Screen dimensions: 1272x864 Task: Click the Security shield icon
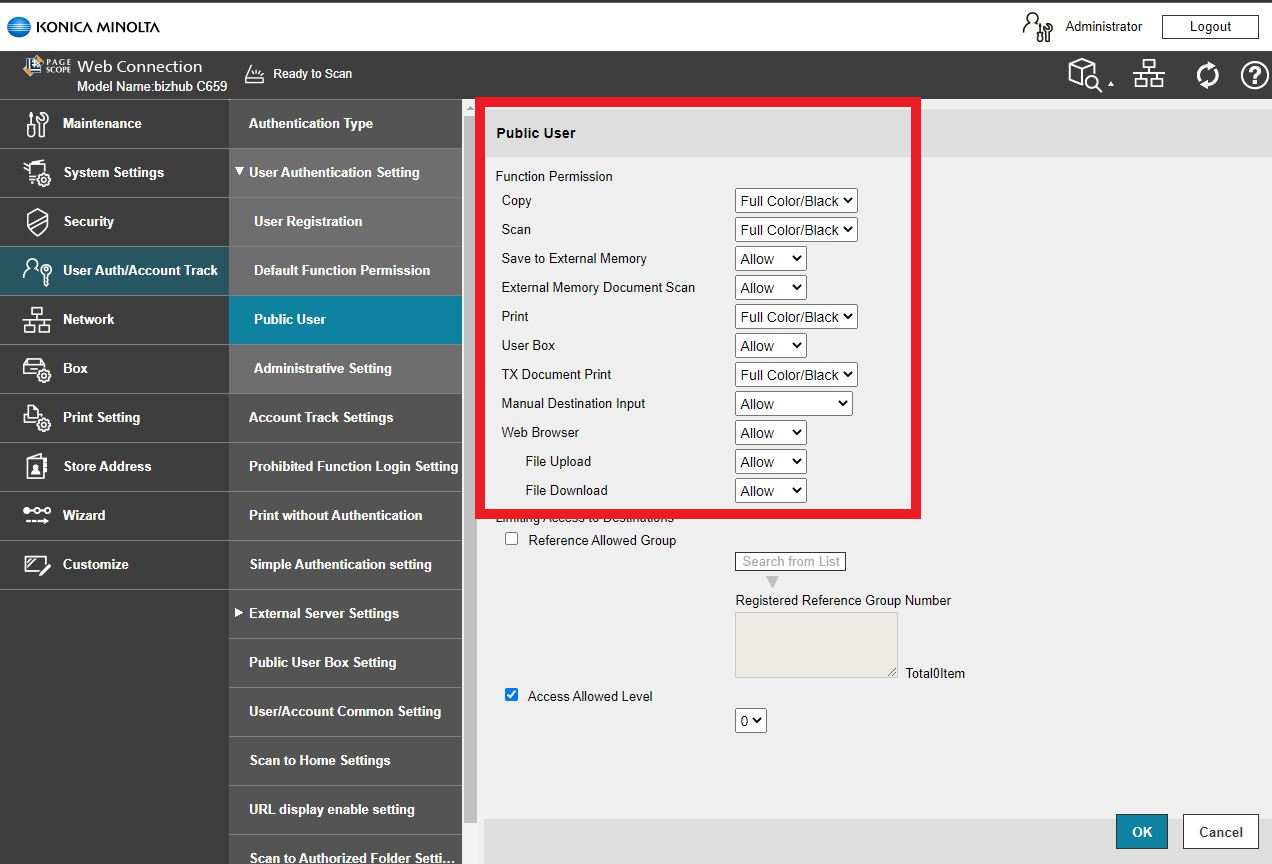37,222
